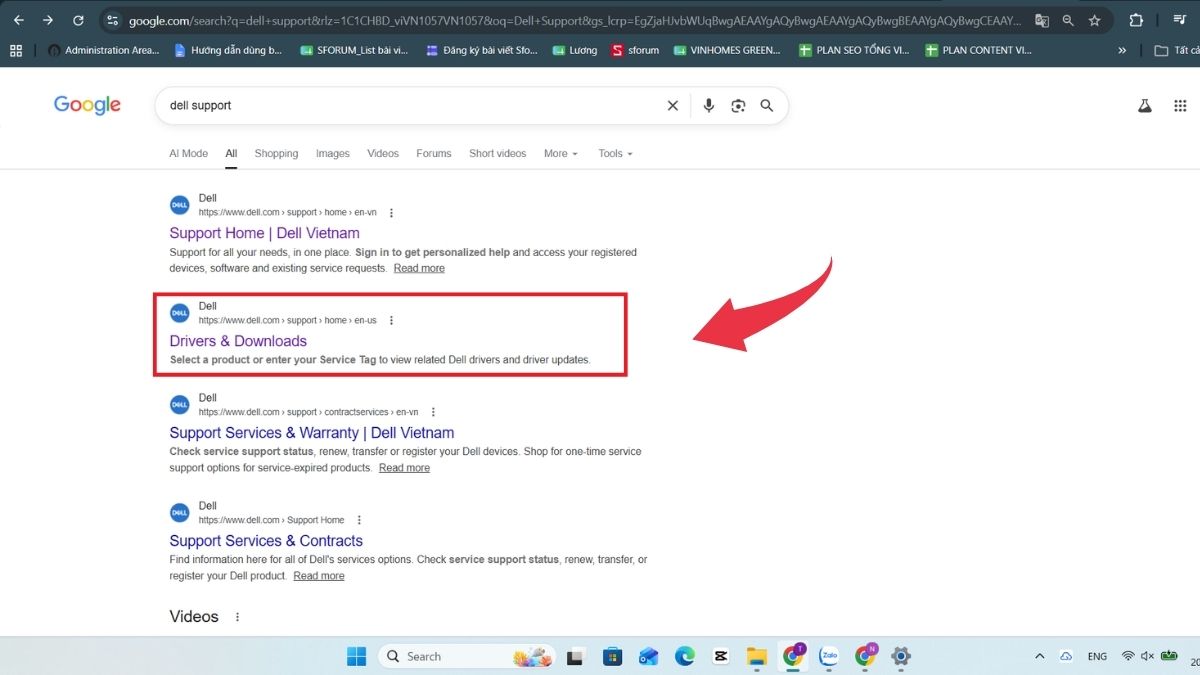Open the PLAN SEO TỔNG bookmark

pos(854,50)
